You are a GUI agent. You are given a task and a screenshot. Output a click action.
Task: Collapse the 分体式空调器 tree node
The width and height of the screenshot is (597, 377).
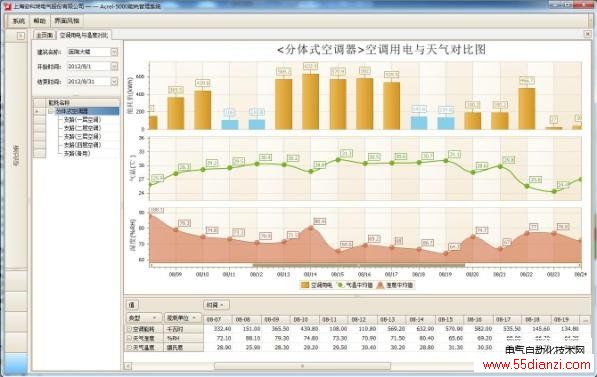click(x=51, y=111)
